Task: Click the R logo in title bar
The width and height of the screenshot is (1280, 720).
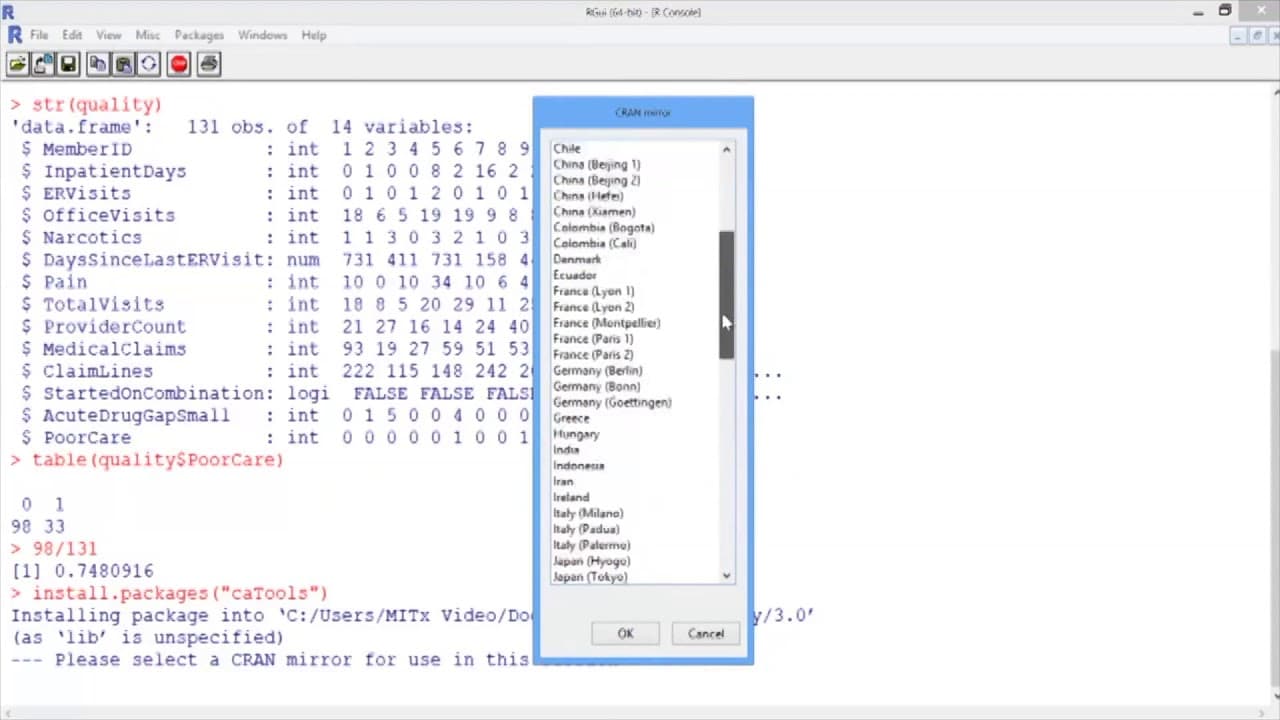Action: tap(9, 11)
